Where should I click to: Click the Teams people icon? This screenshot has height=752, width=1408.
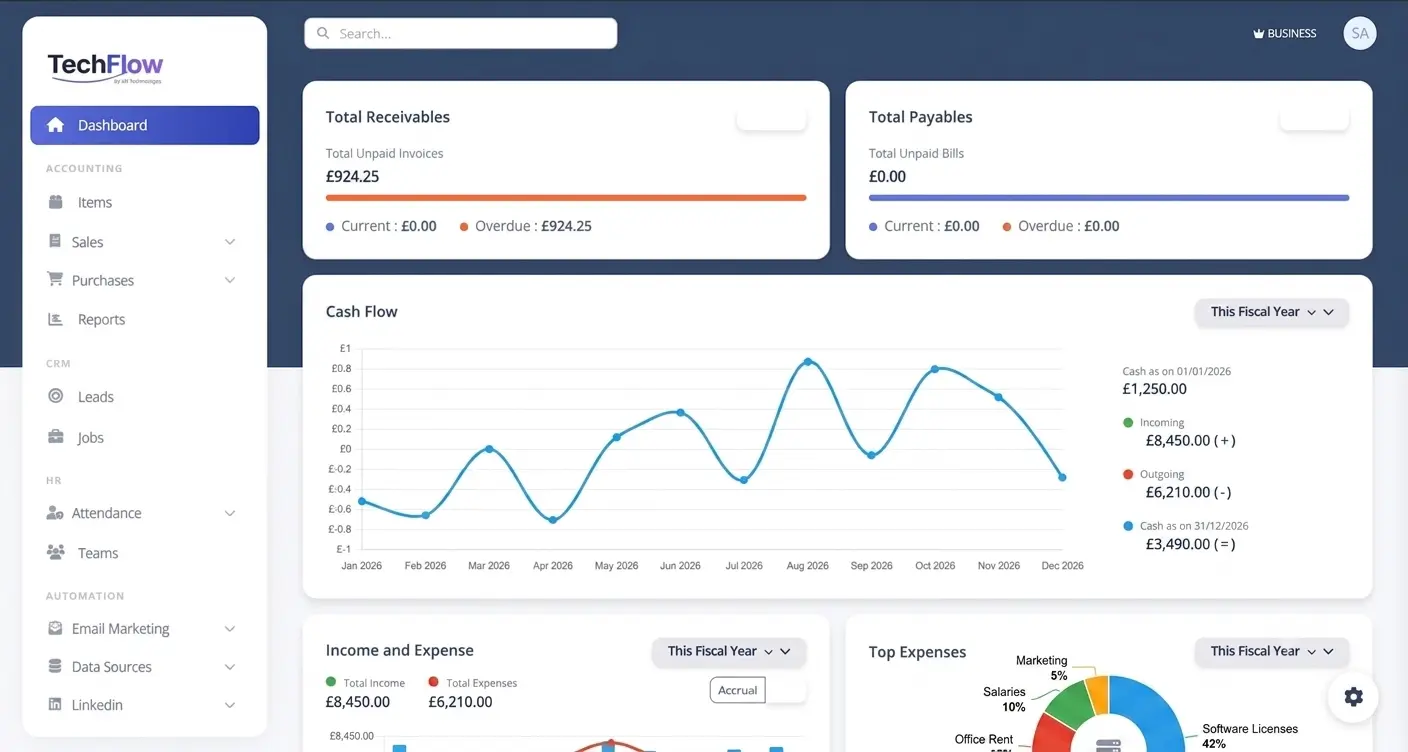pyautogui.click(x=56, y=552)
